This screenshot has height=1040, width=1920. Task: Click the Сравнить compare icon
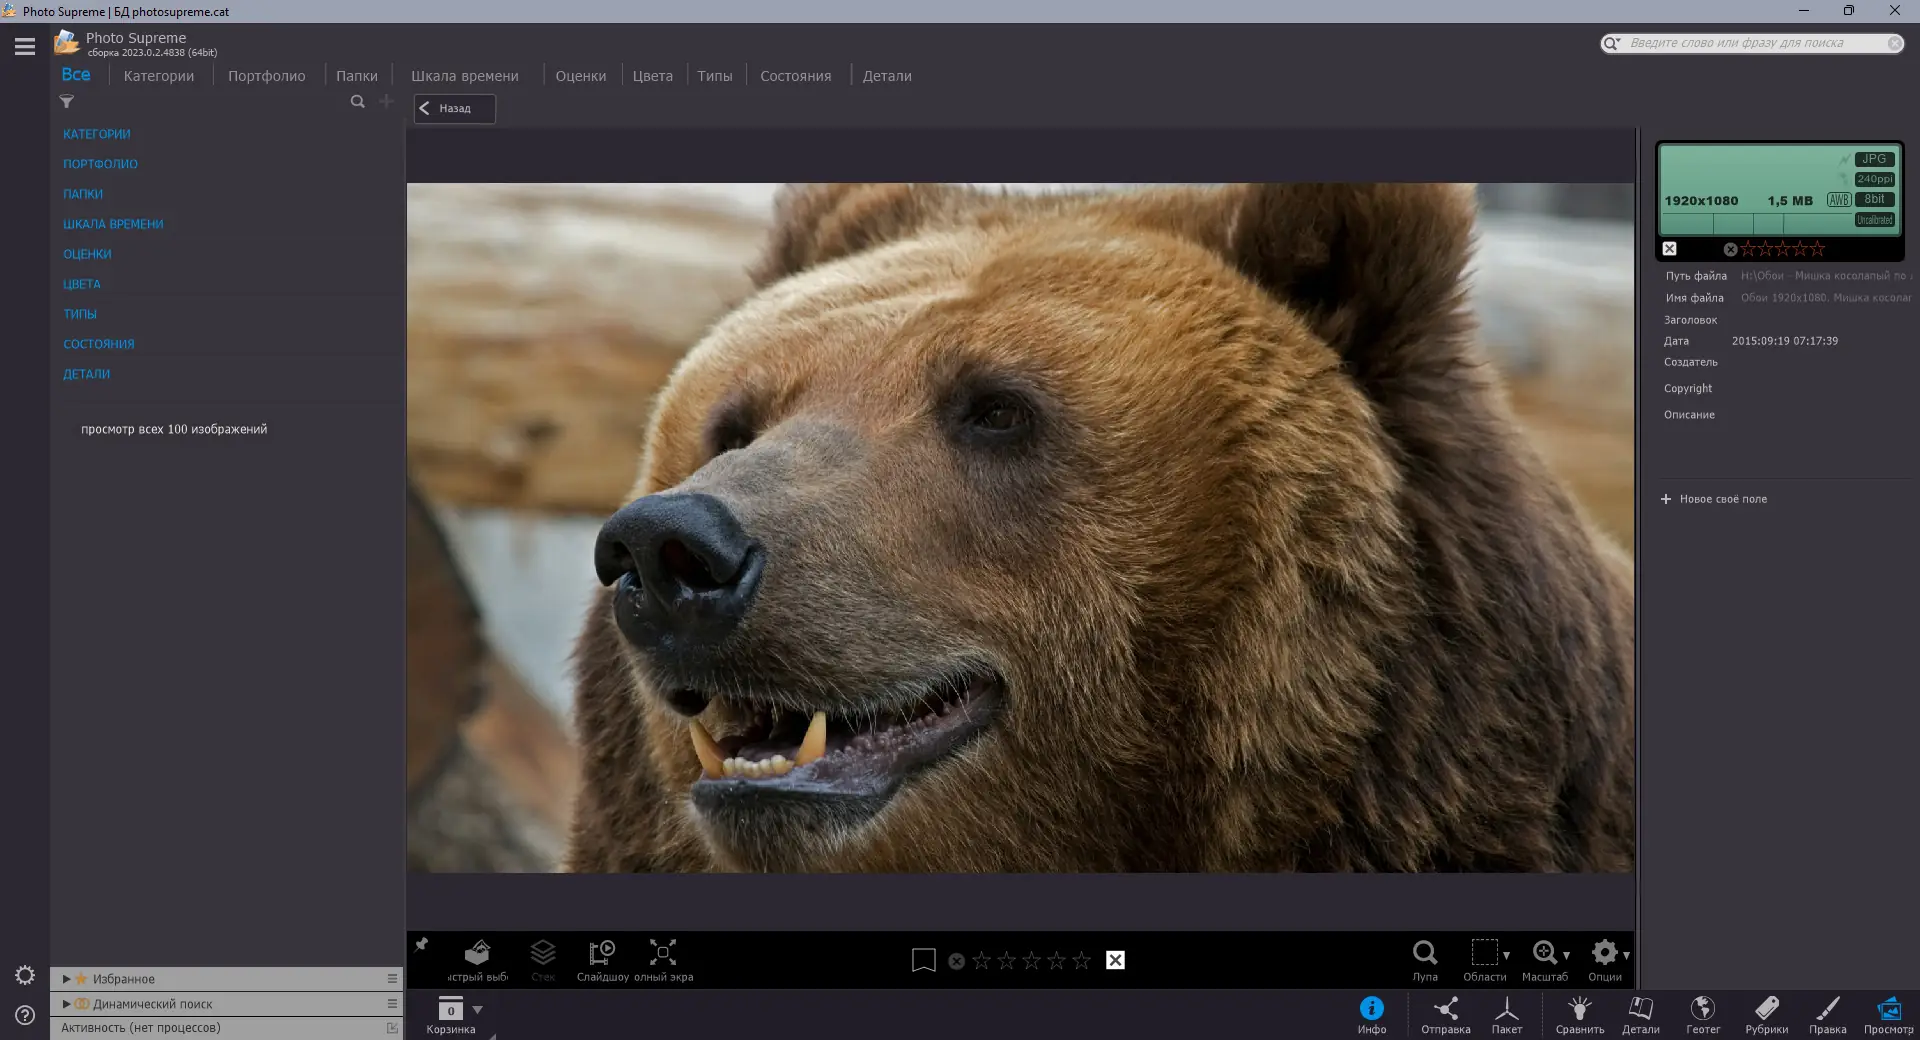(1579, 1009)
